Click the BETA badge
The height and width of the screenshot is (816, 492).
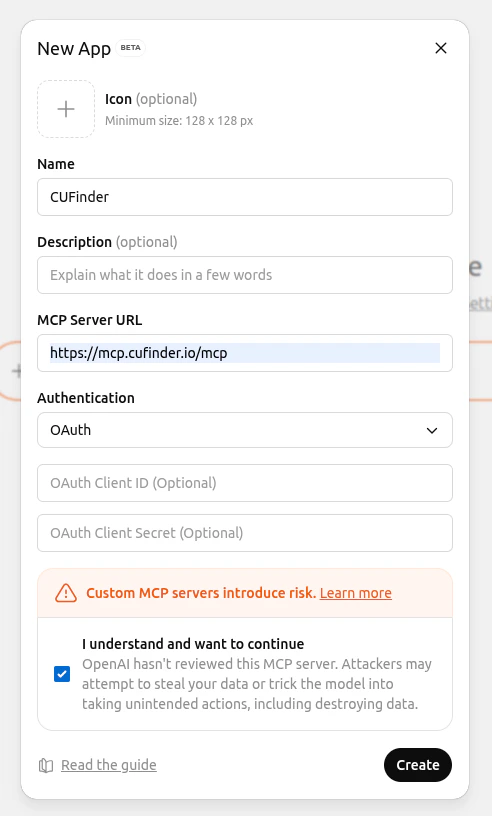coord(131,47)
